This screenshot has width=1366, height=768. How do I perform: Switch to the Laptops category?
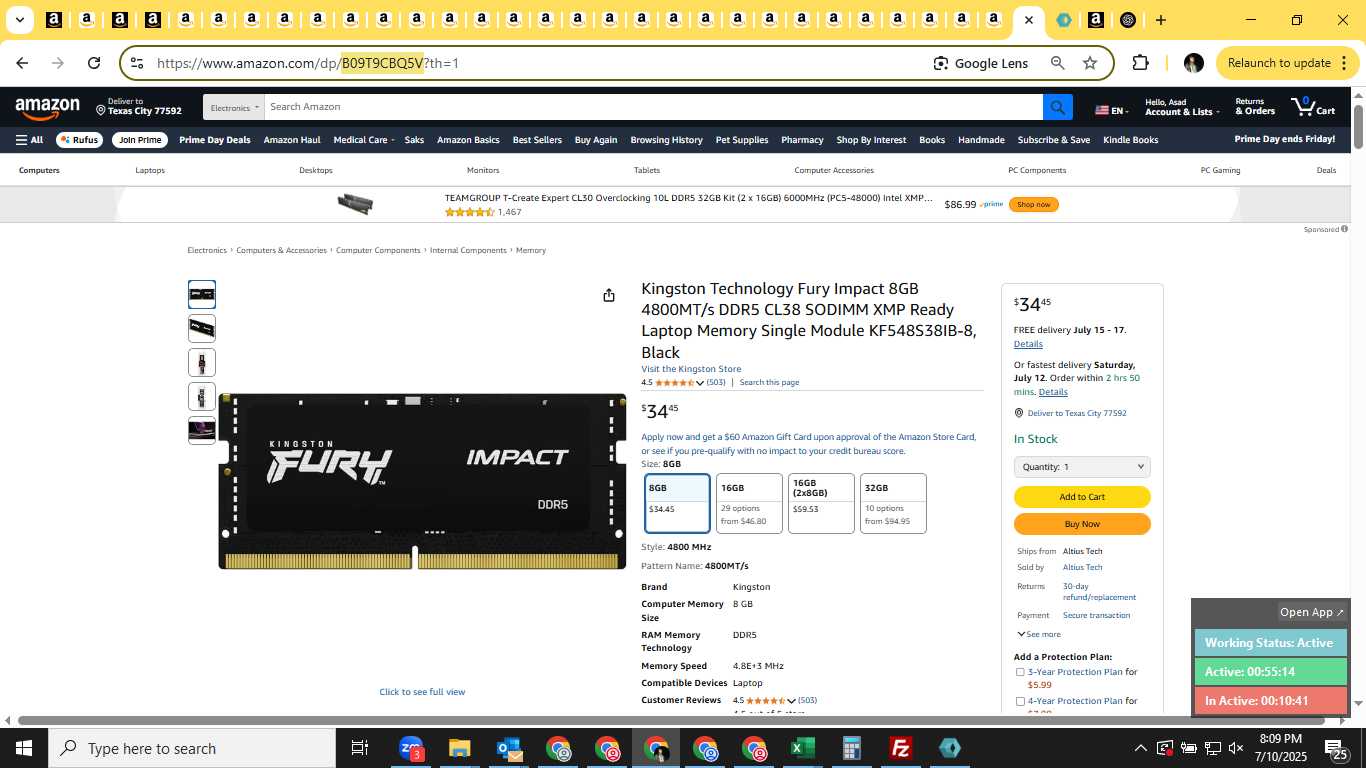[x=150, y=170]
